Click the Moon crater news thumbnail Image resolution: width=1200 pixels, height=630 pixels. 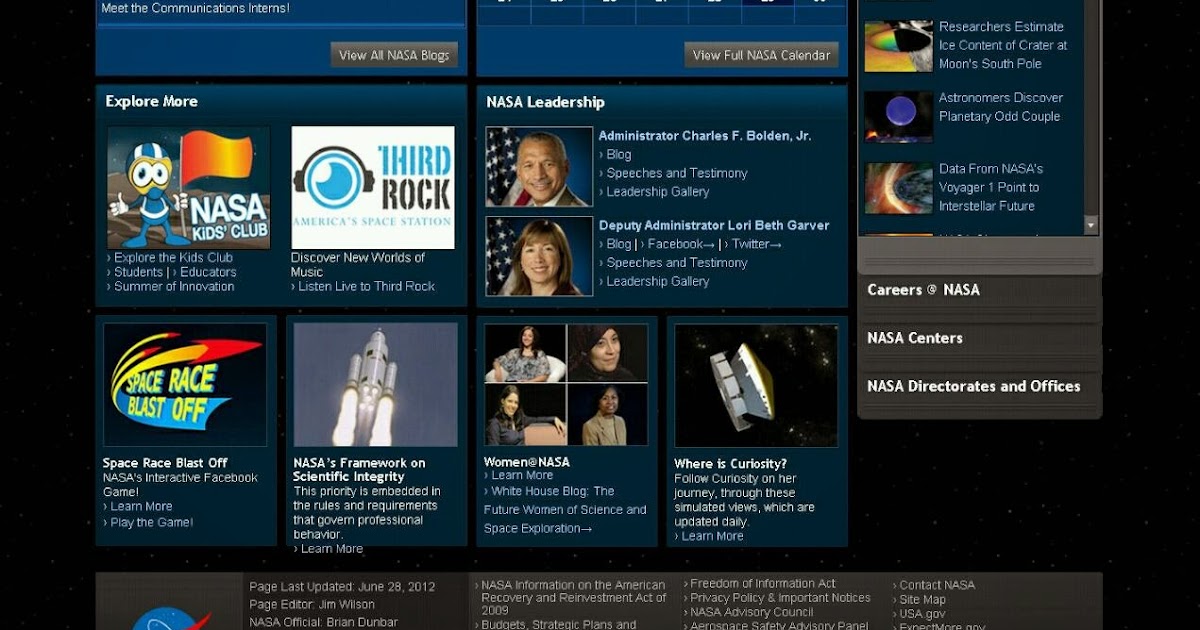[x=898, y=46]
